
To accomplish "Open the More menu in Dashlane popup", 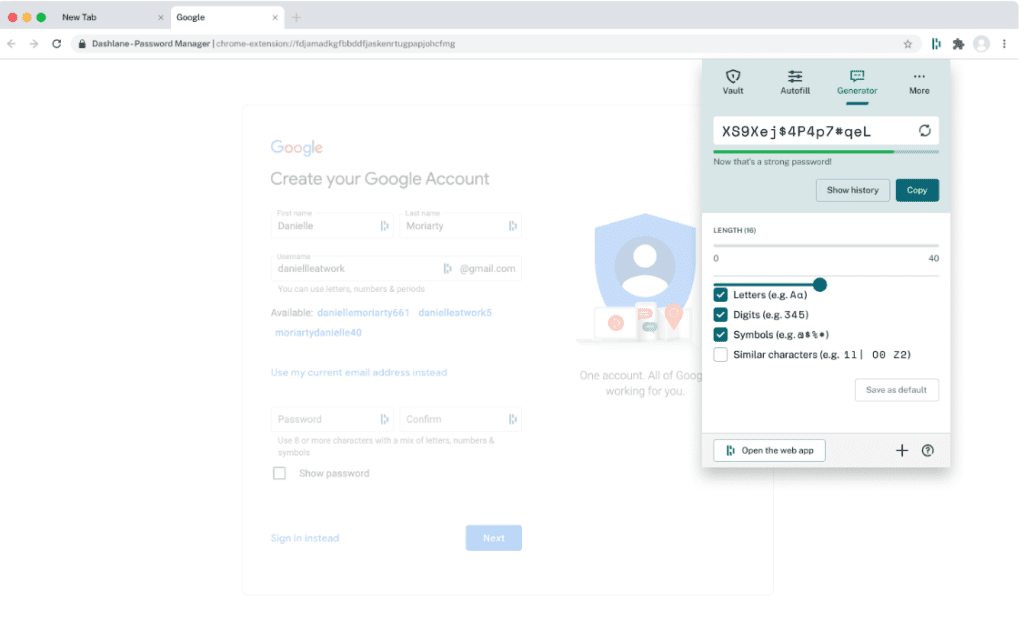I will coord(918,80).
